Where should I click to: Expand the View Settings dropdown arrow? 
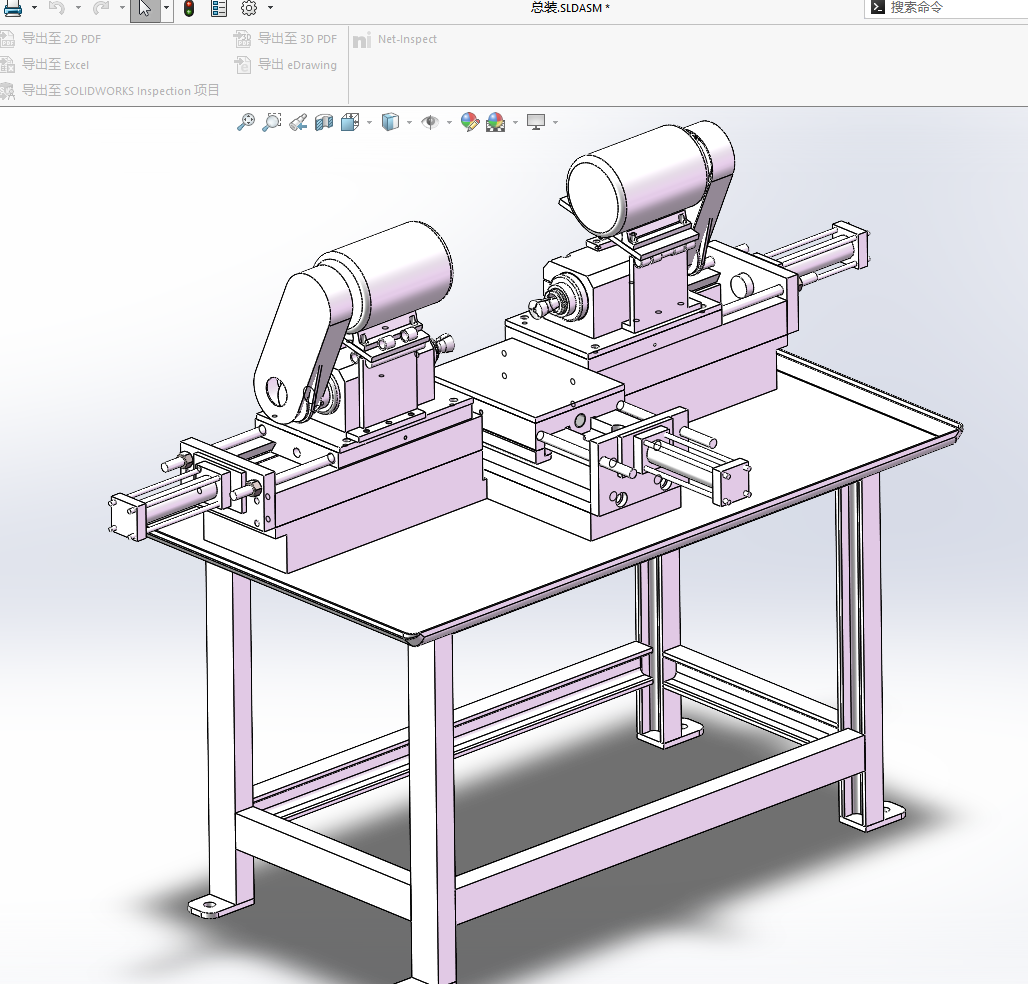pyautogui.click(x=555, y=123)
